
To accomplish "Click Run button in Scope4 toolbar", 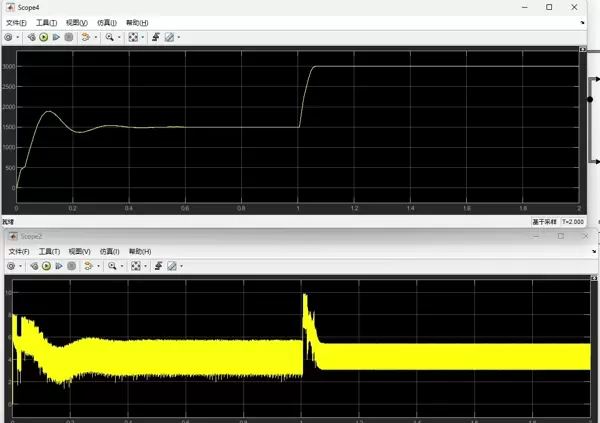I will tap(44, 37).
